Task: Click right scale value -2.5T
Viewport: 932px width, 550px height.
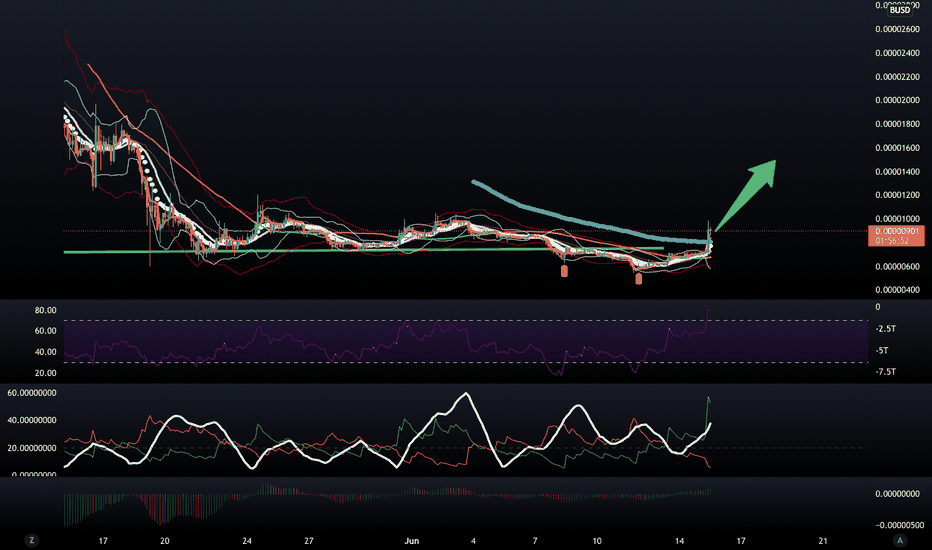Action: [886, 329]
